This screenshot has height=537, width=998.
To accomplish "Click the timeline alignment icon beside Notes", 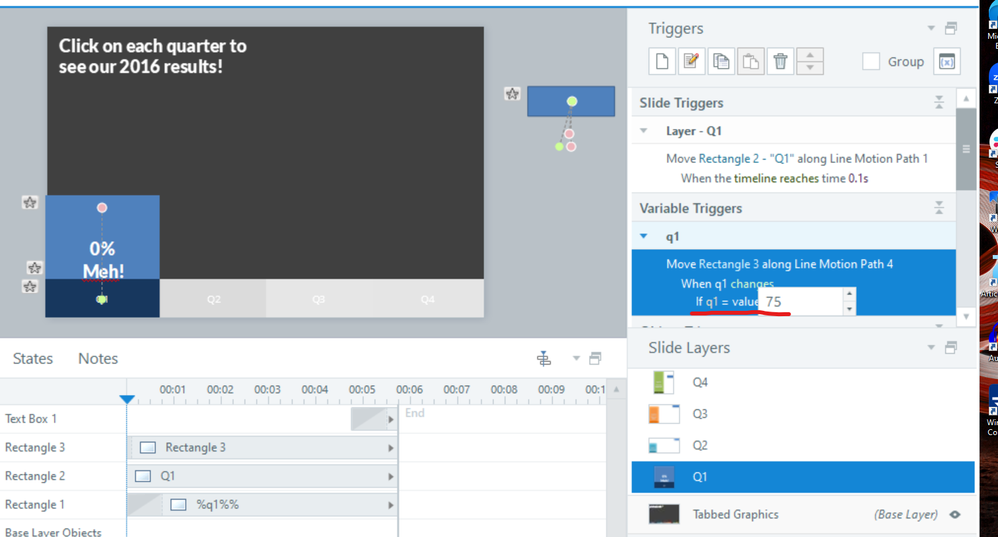I will pyautogui.click(x=544, y=359).
